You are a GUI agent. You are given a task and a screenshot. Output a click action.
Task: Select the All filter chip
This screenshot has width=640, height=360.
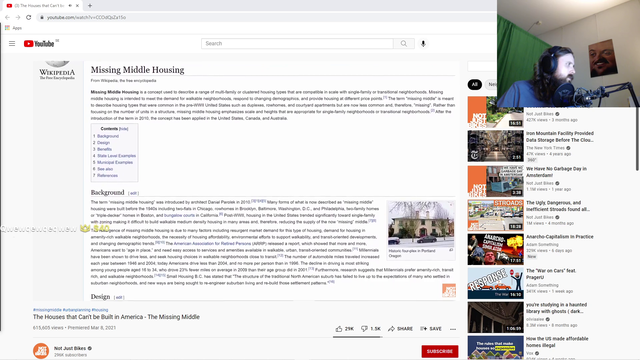[474, 84]
